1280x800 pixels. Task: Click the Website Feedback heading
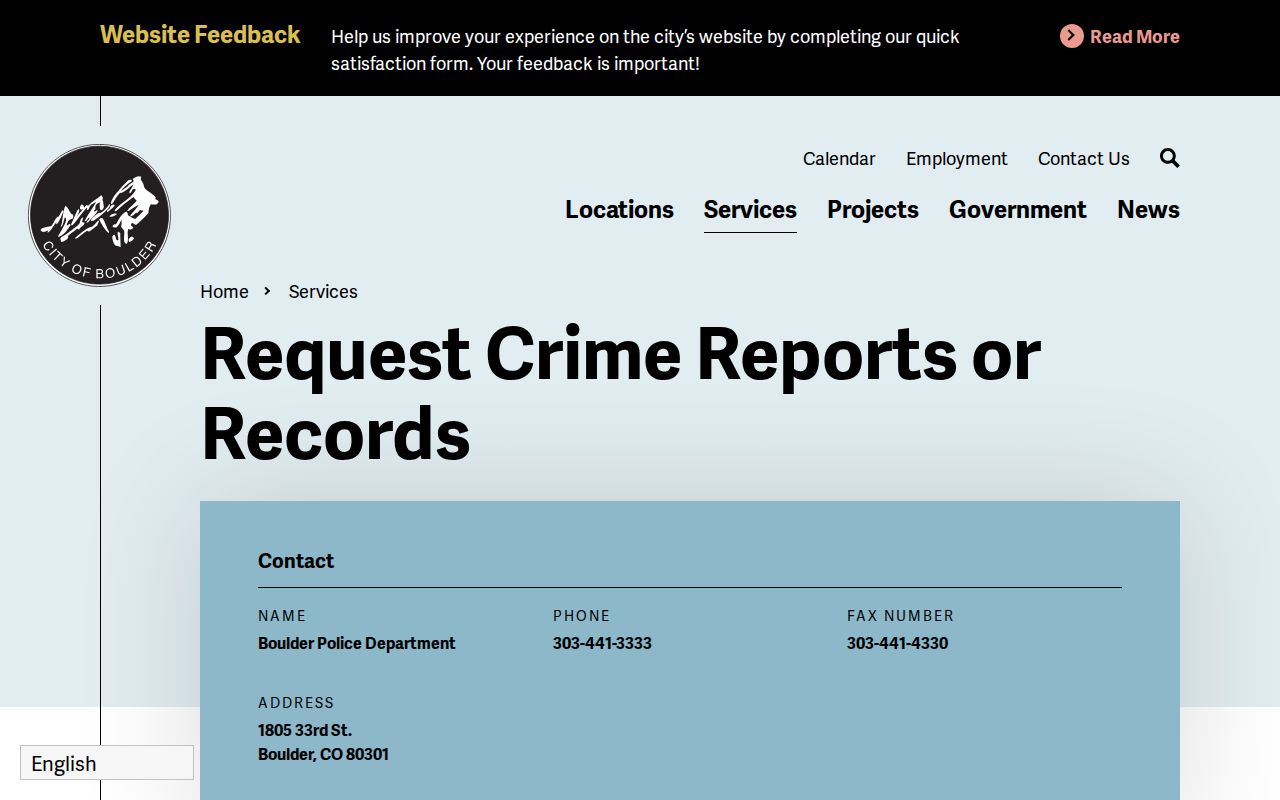coord(200,35)
